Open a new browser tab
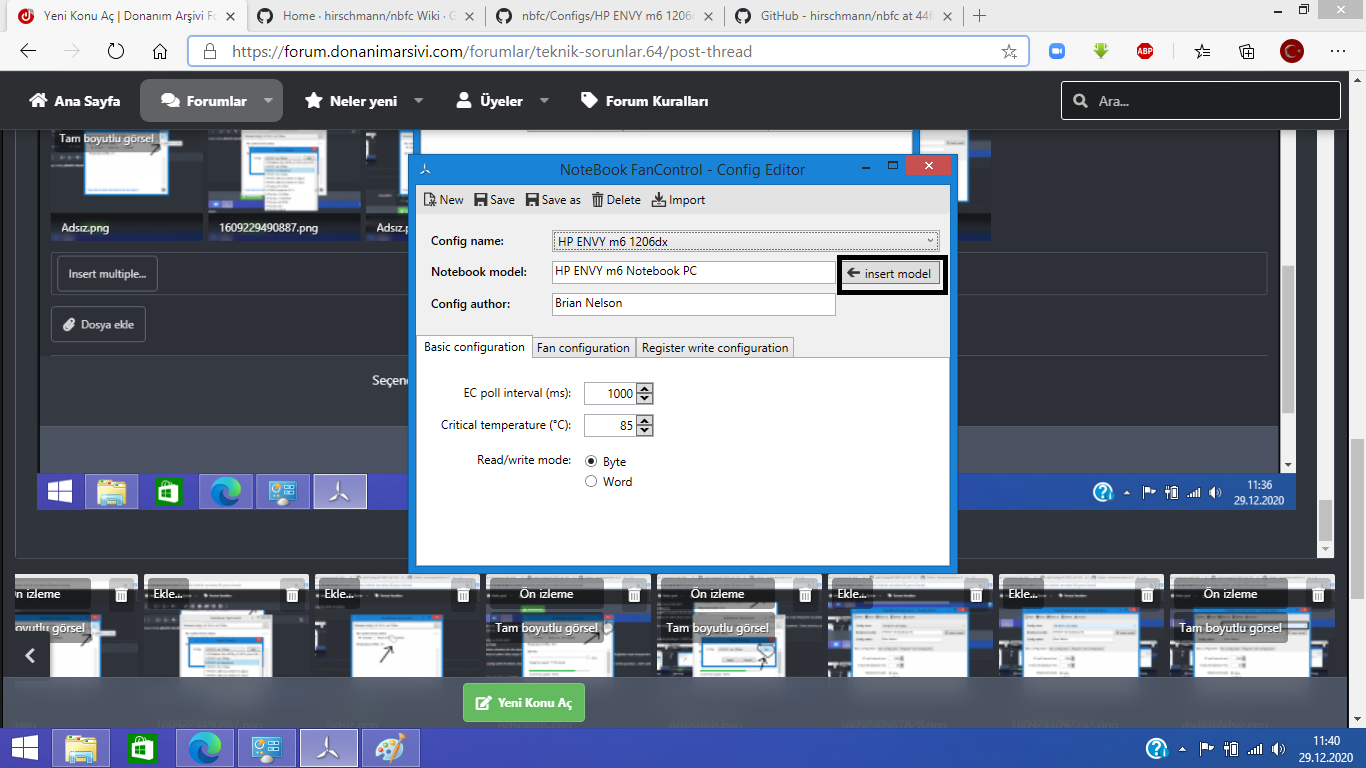The height and width of the screenshot is (768, 1366). [979, 16]
